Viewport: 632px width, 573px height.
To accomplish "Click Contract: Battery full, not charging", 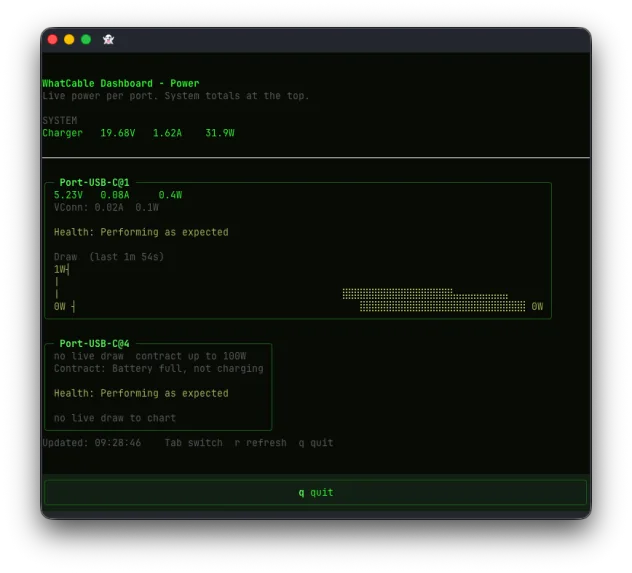I will pos(158,369).
